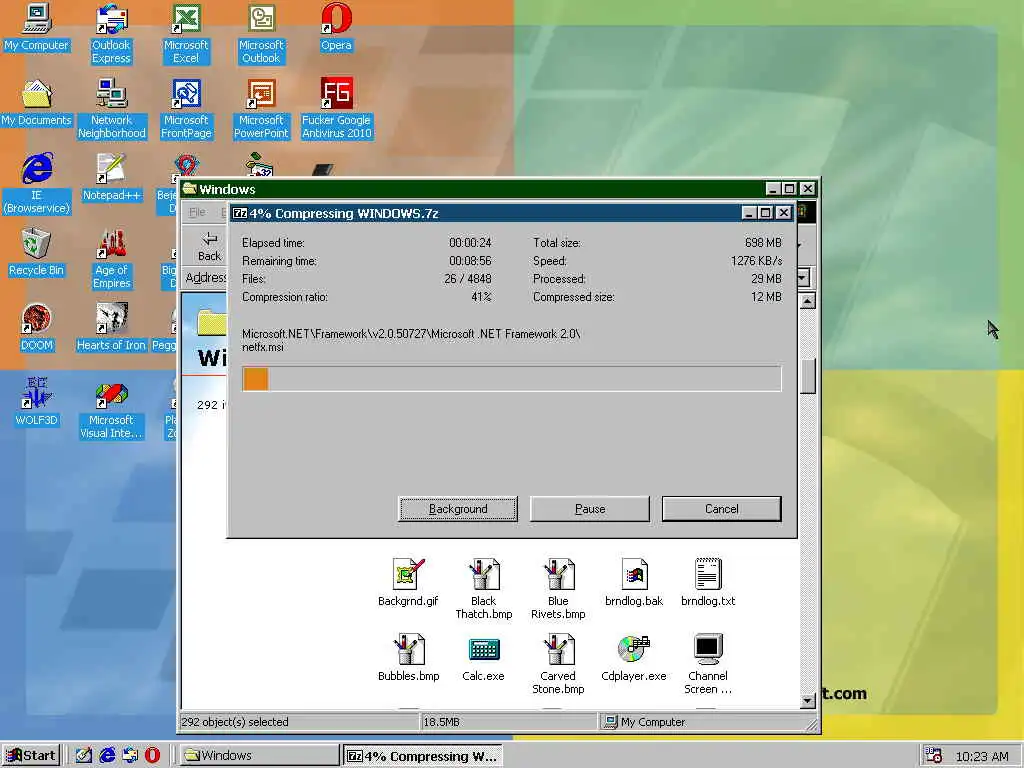
Task: Select Cdplayer.exe file
Action: coord(634,658)
